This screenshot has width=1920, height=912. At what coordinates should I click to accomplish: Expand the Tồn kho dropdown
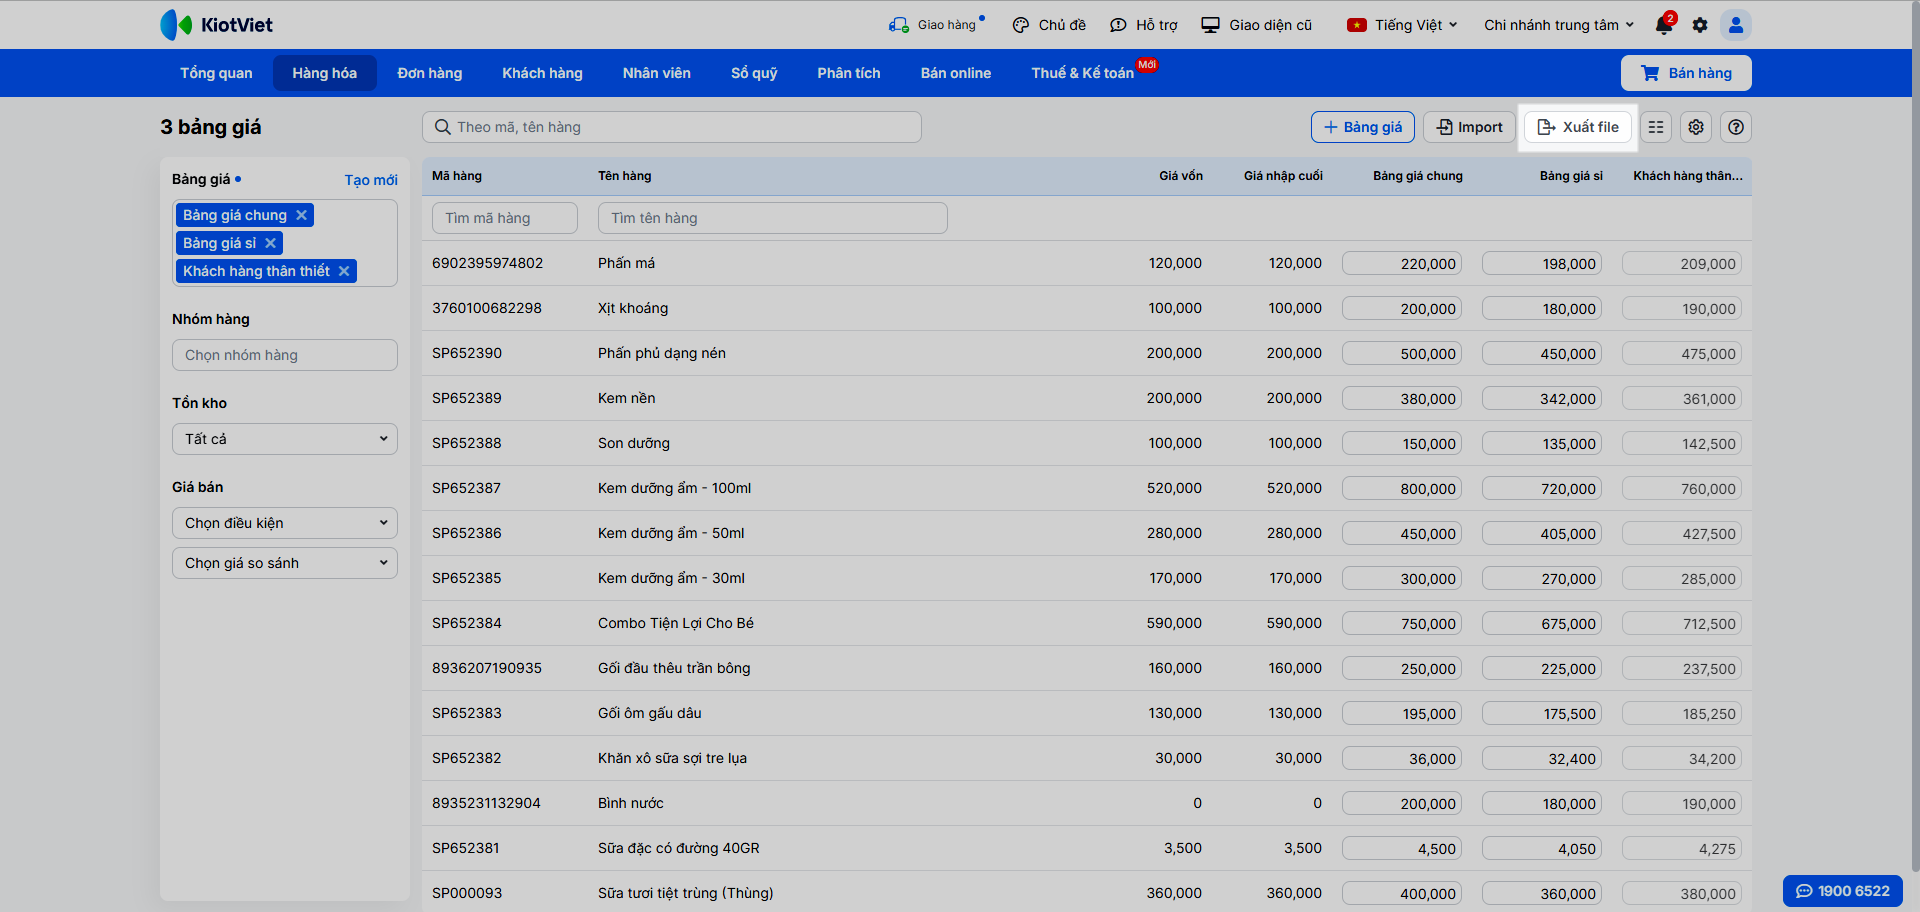pos(285,439)
